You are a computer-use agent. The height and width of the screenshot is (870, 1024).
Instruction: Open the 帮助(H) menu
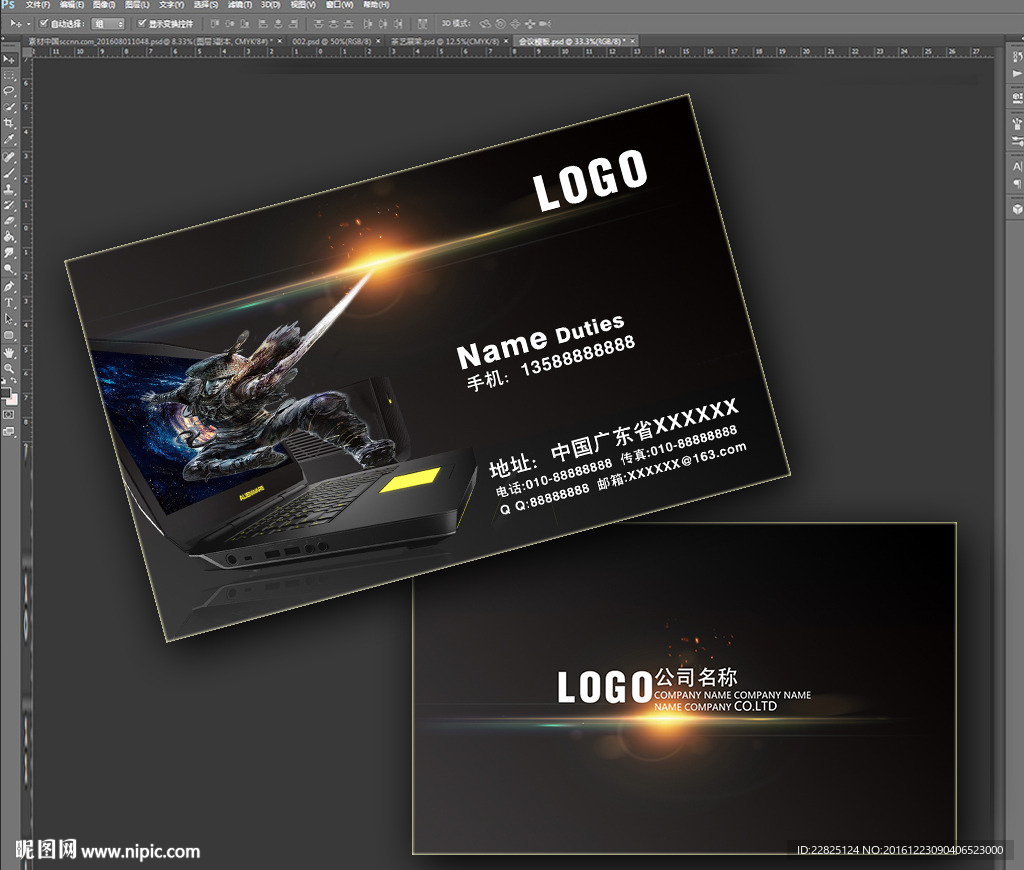click(376, 5)
